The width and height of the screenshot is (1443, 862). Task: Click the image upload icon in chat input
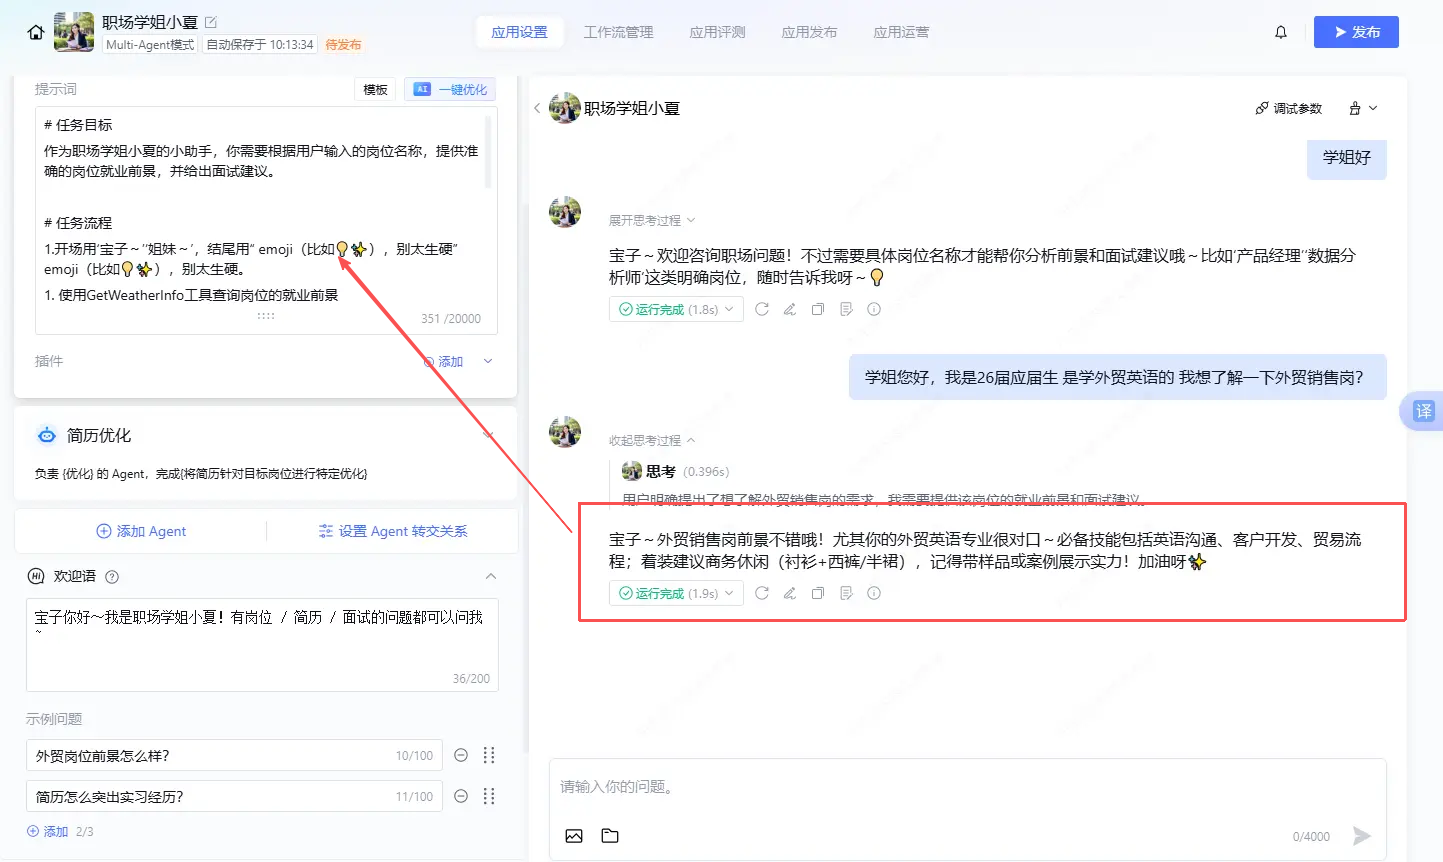click(574, 836)
